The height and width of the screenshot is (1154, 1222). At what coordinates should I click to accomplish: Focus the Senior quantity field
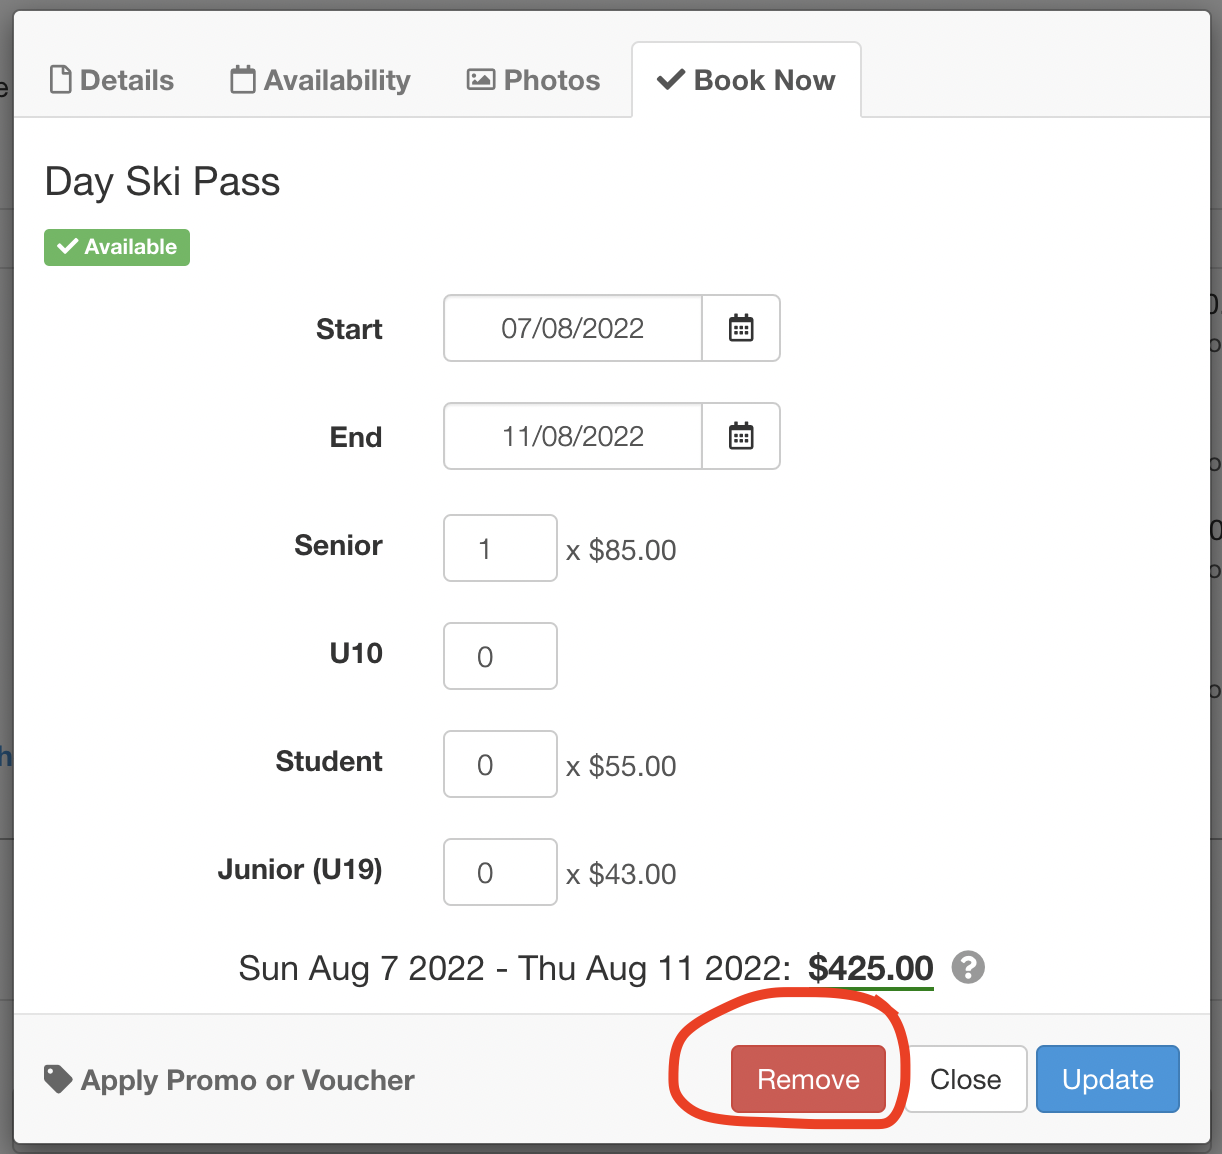[x=500, y=548]
